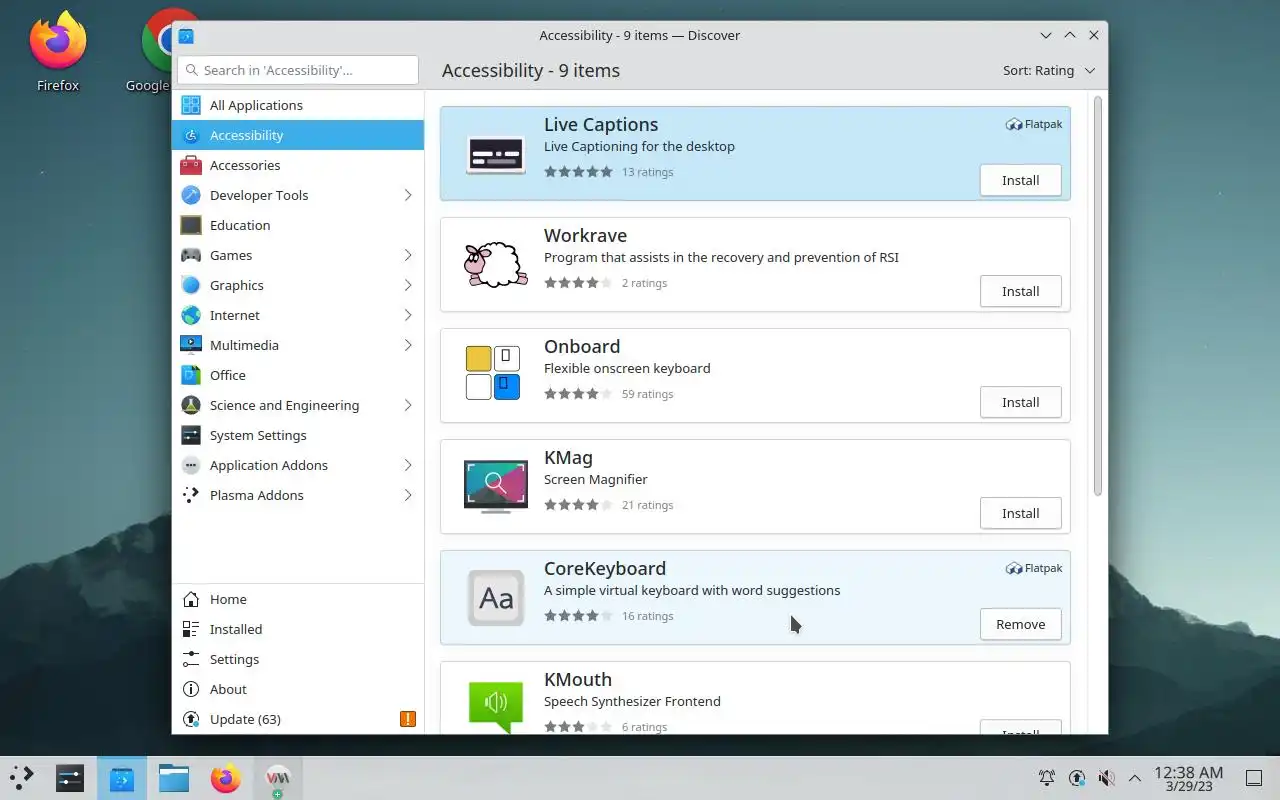1280x800 pixels.
Task: Click the Workrave sheep icon
Action: tap(496, 265)
